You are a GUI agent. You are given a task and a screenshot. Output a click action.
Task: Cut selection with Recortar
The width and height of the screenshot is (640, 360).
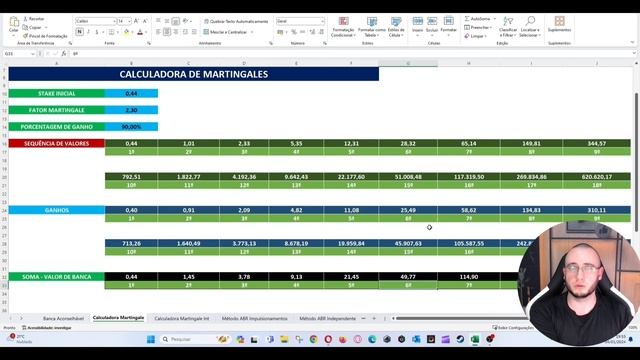point(33,19)
